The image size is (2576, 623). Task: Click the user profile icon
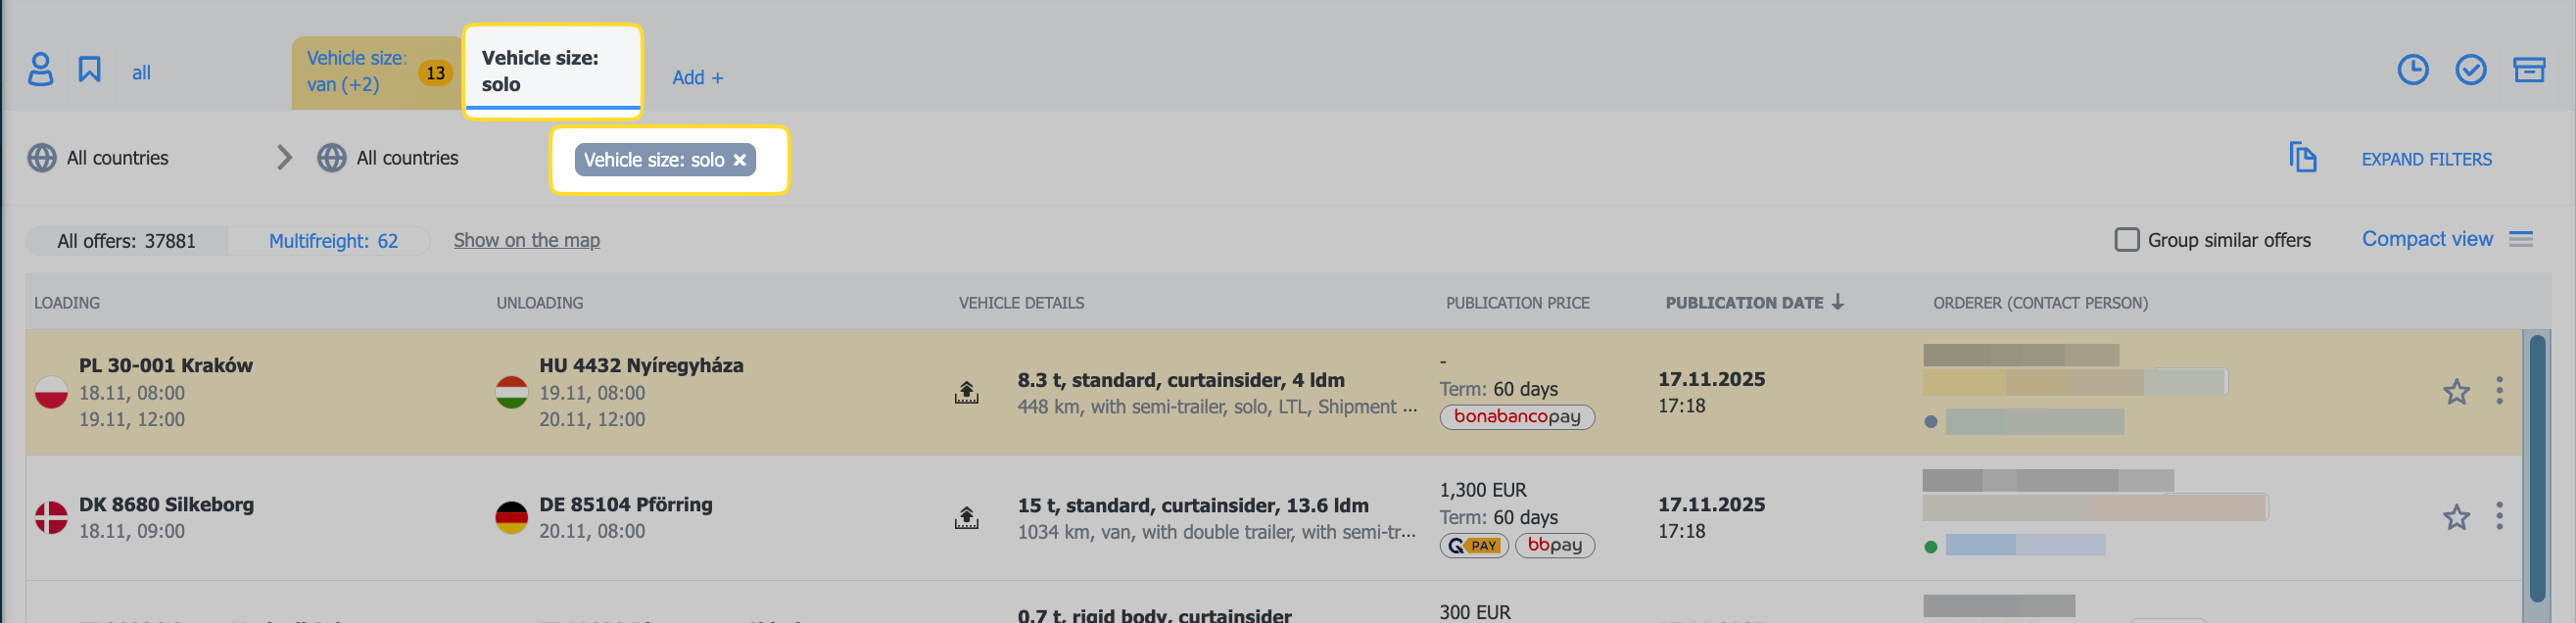pos(40,70)
